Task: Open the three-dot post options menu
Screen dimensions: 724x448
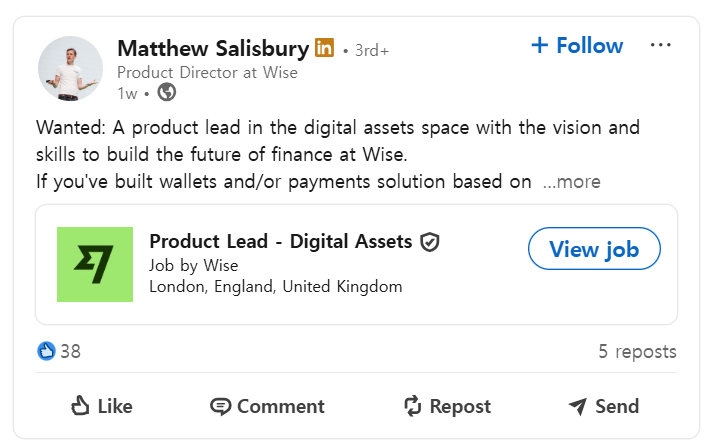Action: [x=661, y=45]
